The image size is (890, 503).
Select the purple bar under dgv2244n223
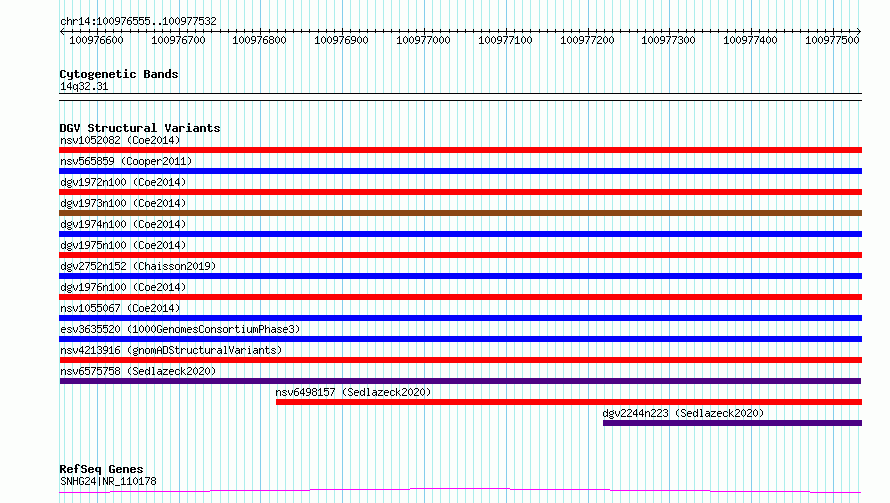732,423
